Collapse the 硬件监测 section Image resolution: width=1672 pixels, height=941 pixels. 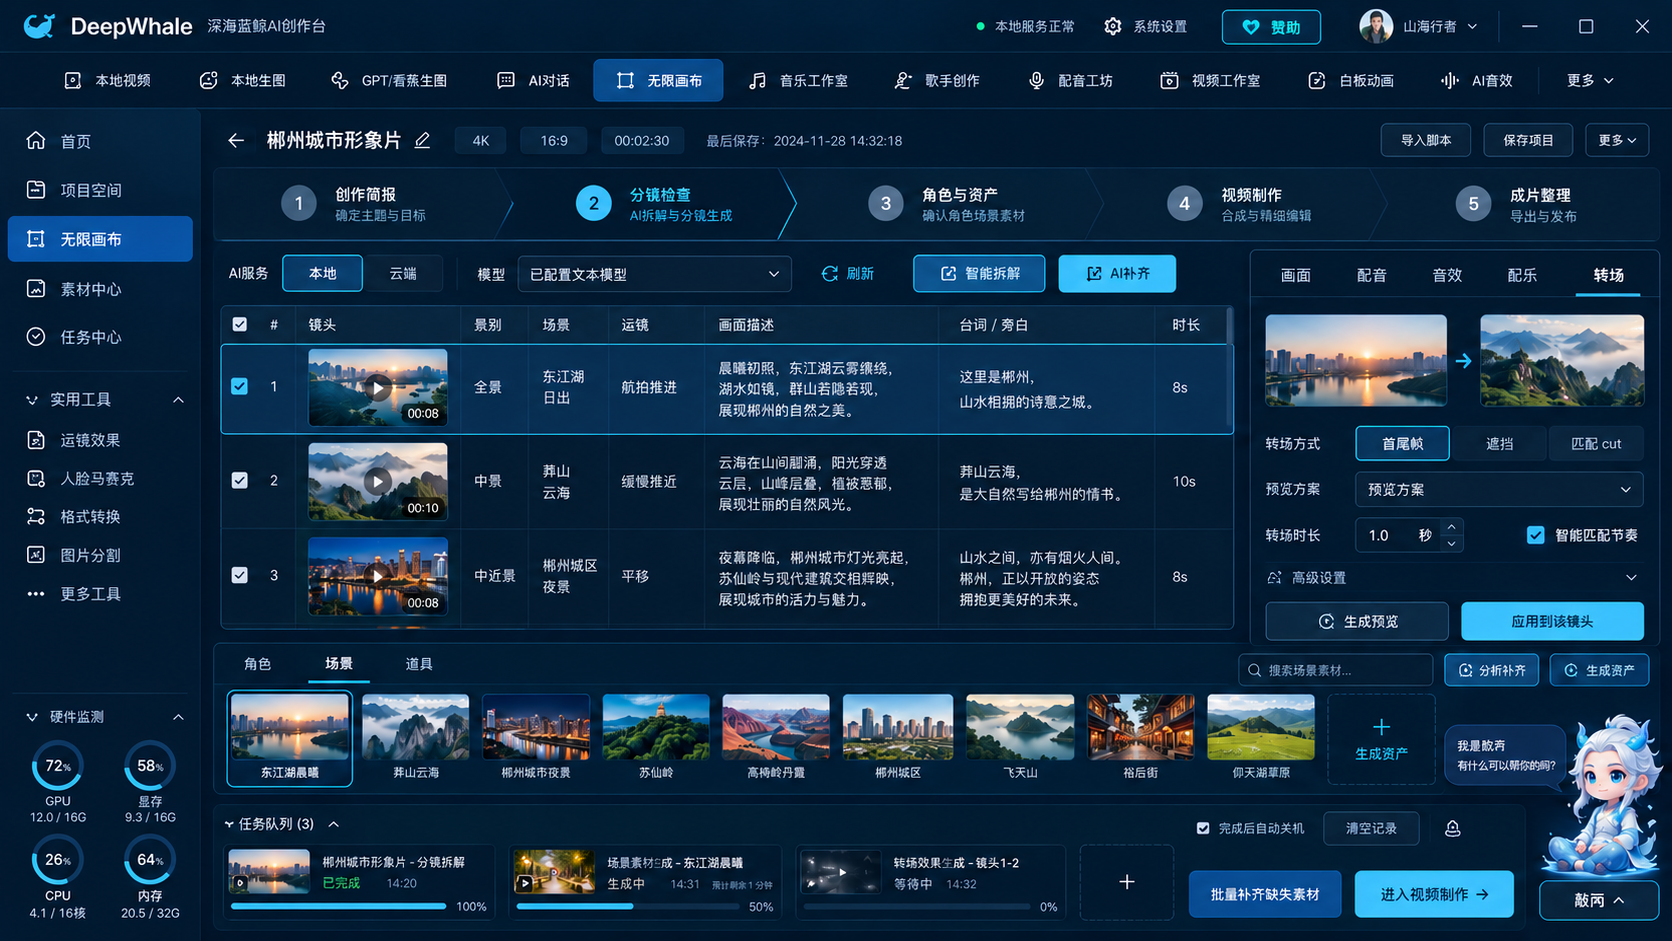pos(178,717)
